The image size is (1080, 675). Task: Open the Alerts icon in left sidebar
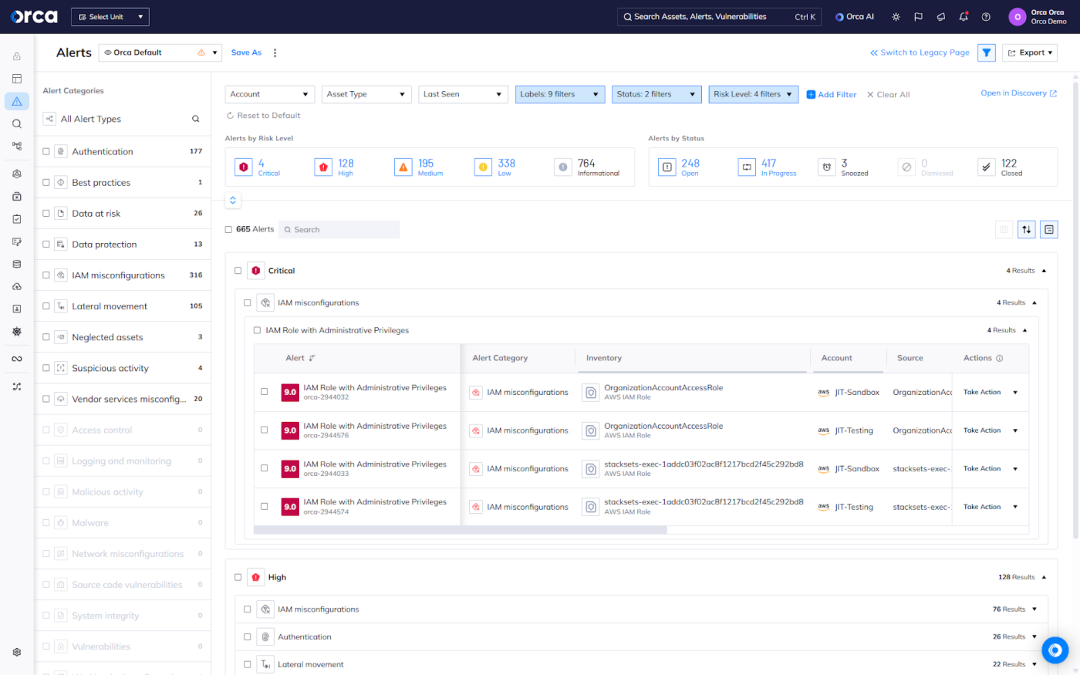click(x=17, y=101)
